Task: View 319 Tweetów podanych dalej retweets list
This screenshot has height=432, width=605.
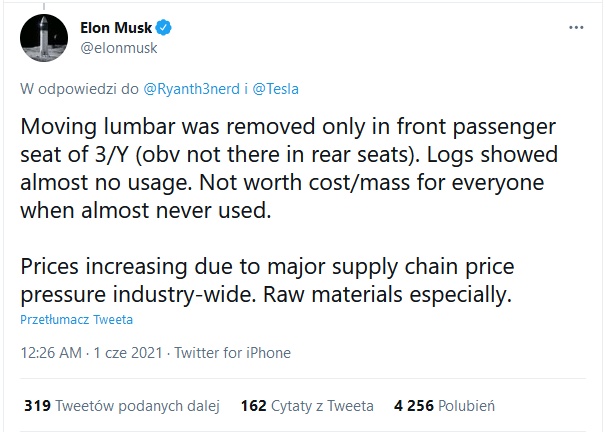Action: 122,406
